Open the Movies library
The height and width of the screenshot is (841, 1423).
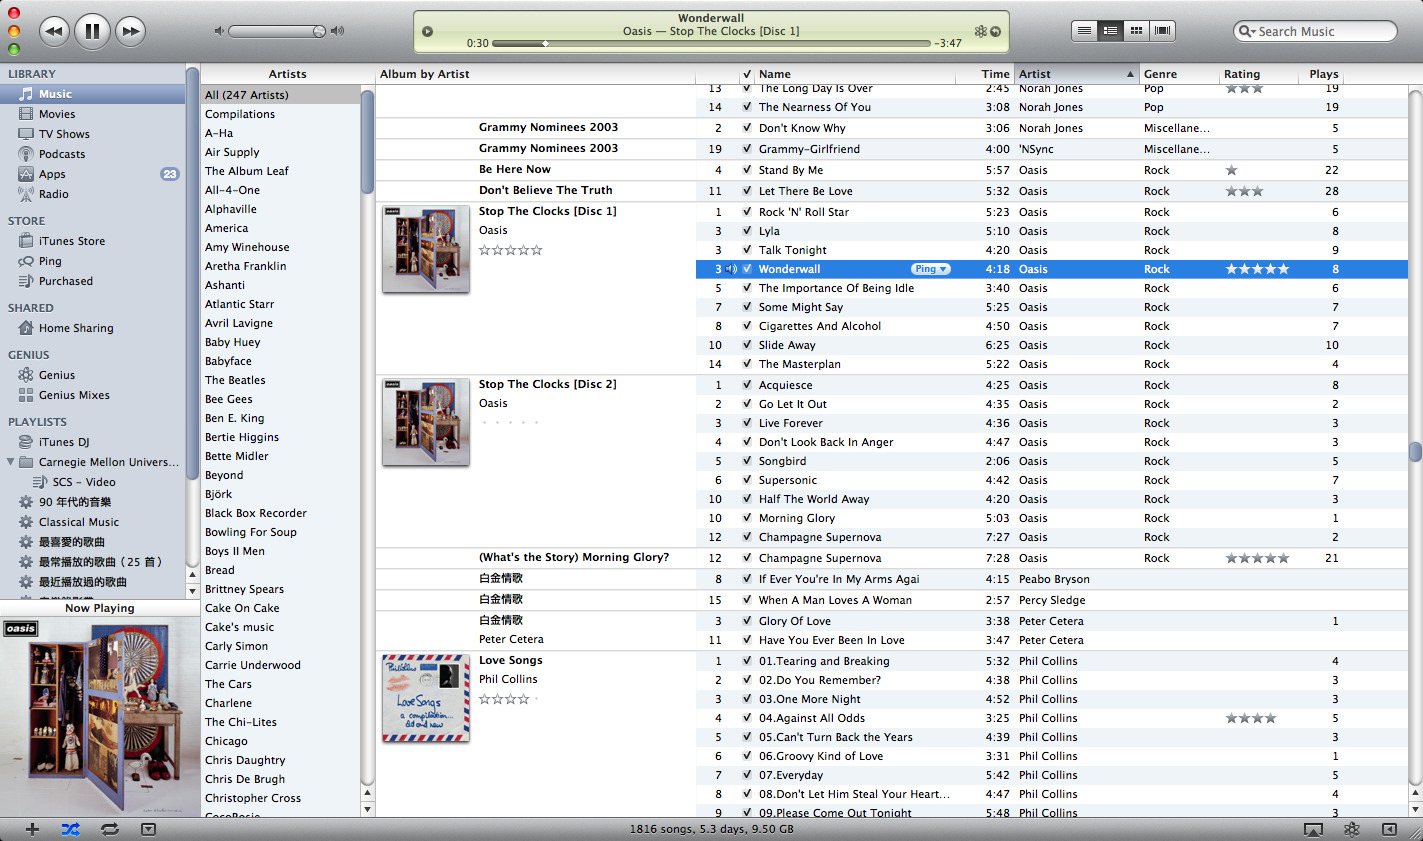(x=57, y=114)
